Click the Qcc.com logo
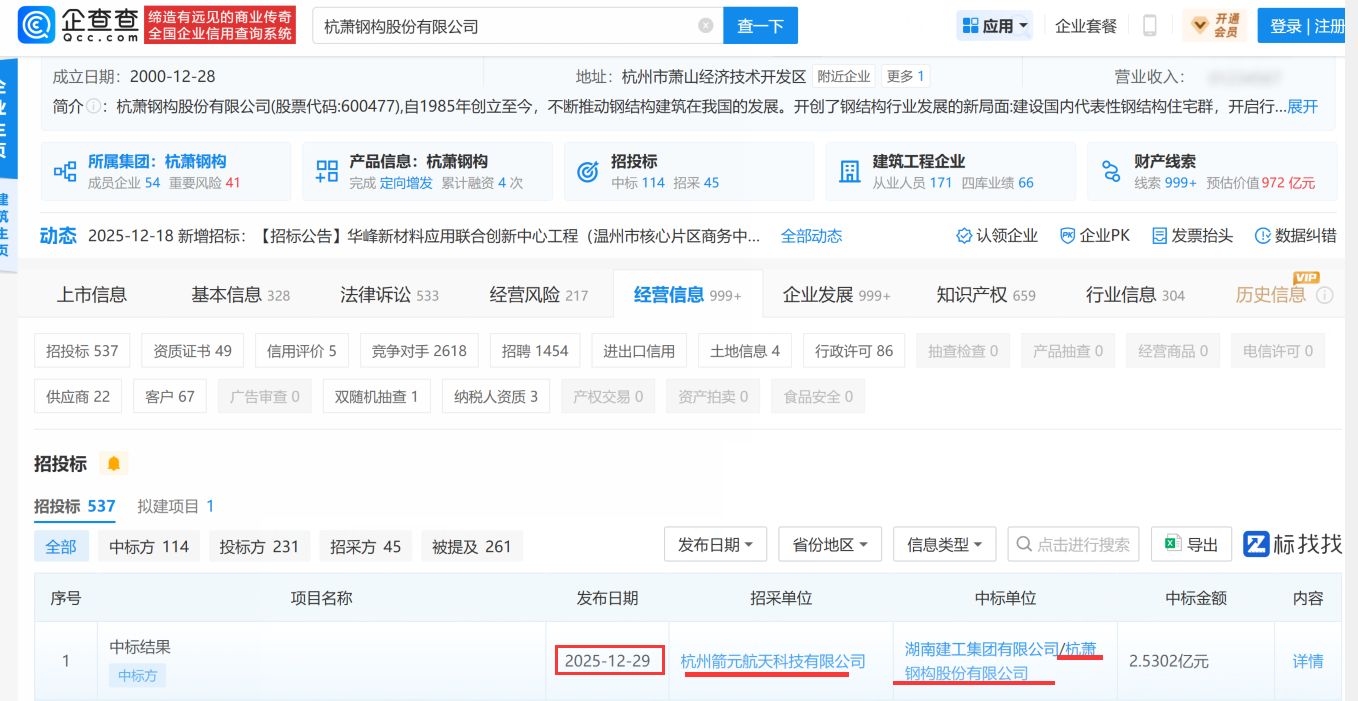This screenshot has width=1358, height=701. pyautogui.click(x=78, y=25)
